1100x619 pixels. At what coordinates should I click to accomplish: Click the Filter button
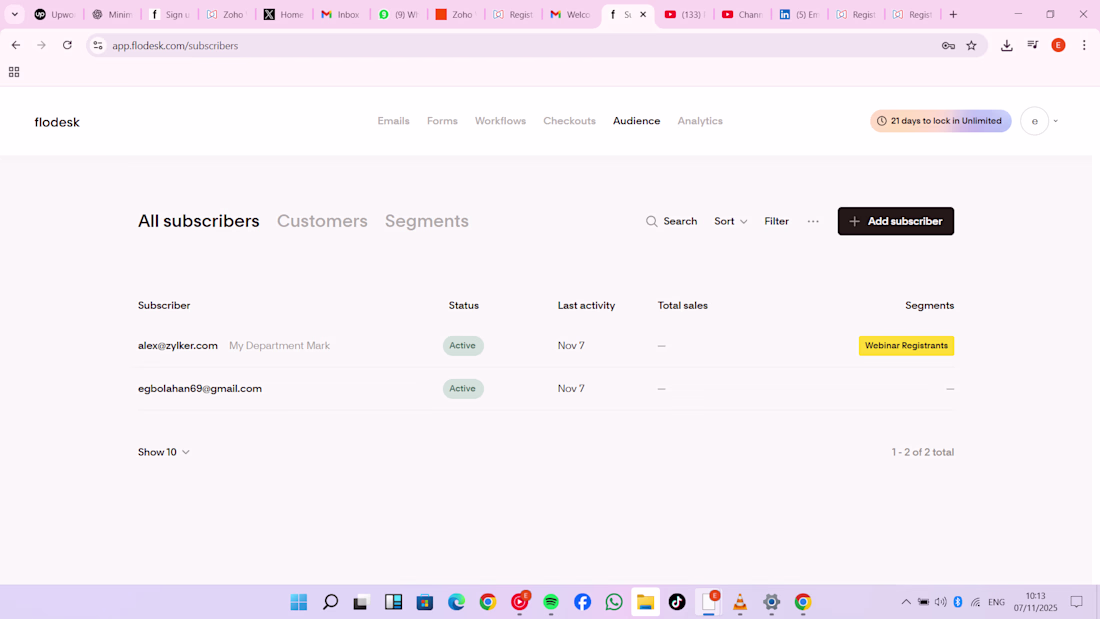tap(776, 221)
